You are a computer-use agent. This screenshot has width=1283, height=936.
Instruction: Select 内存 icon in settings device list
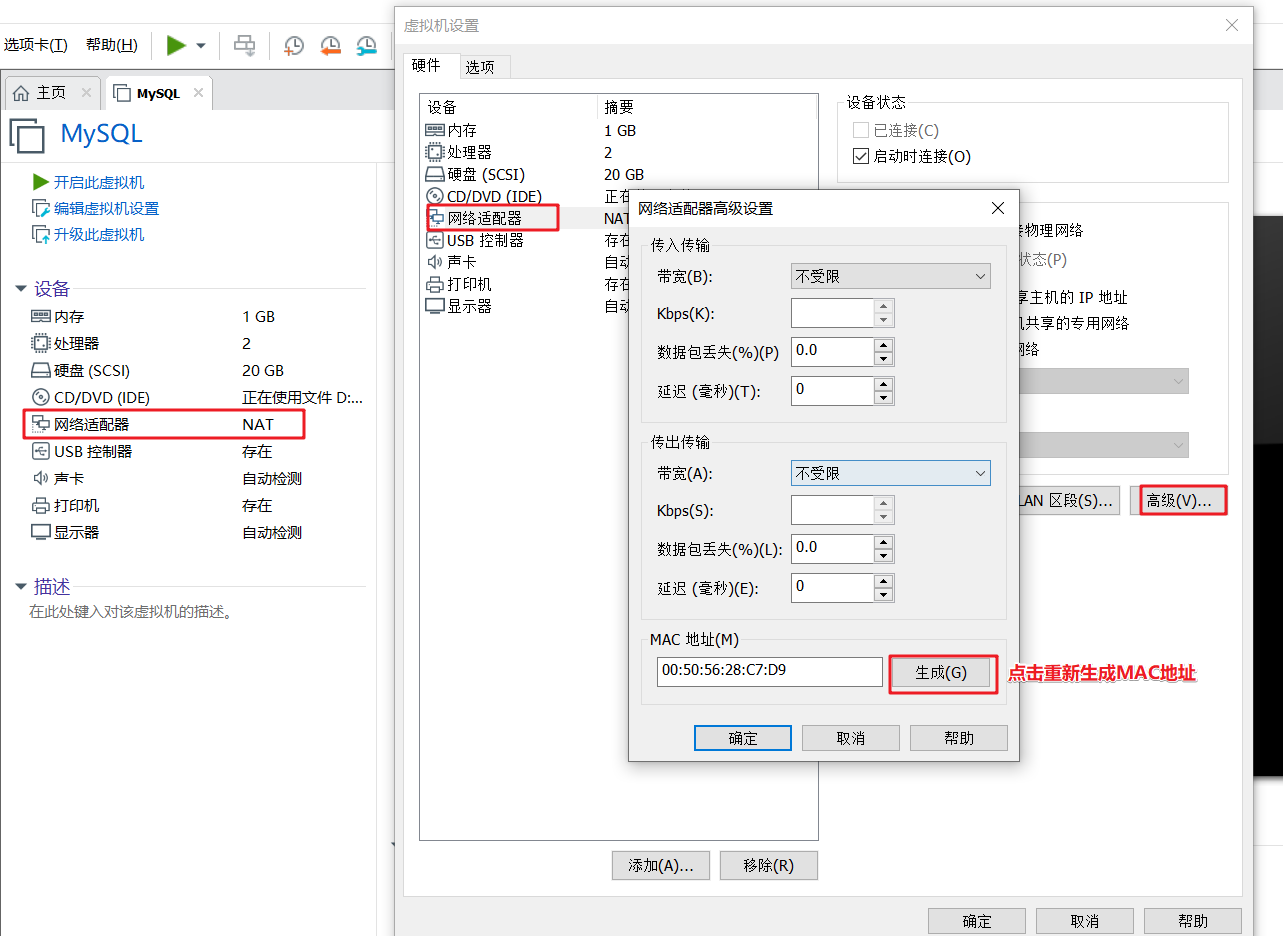(x=435, y=130)
